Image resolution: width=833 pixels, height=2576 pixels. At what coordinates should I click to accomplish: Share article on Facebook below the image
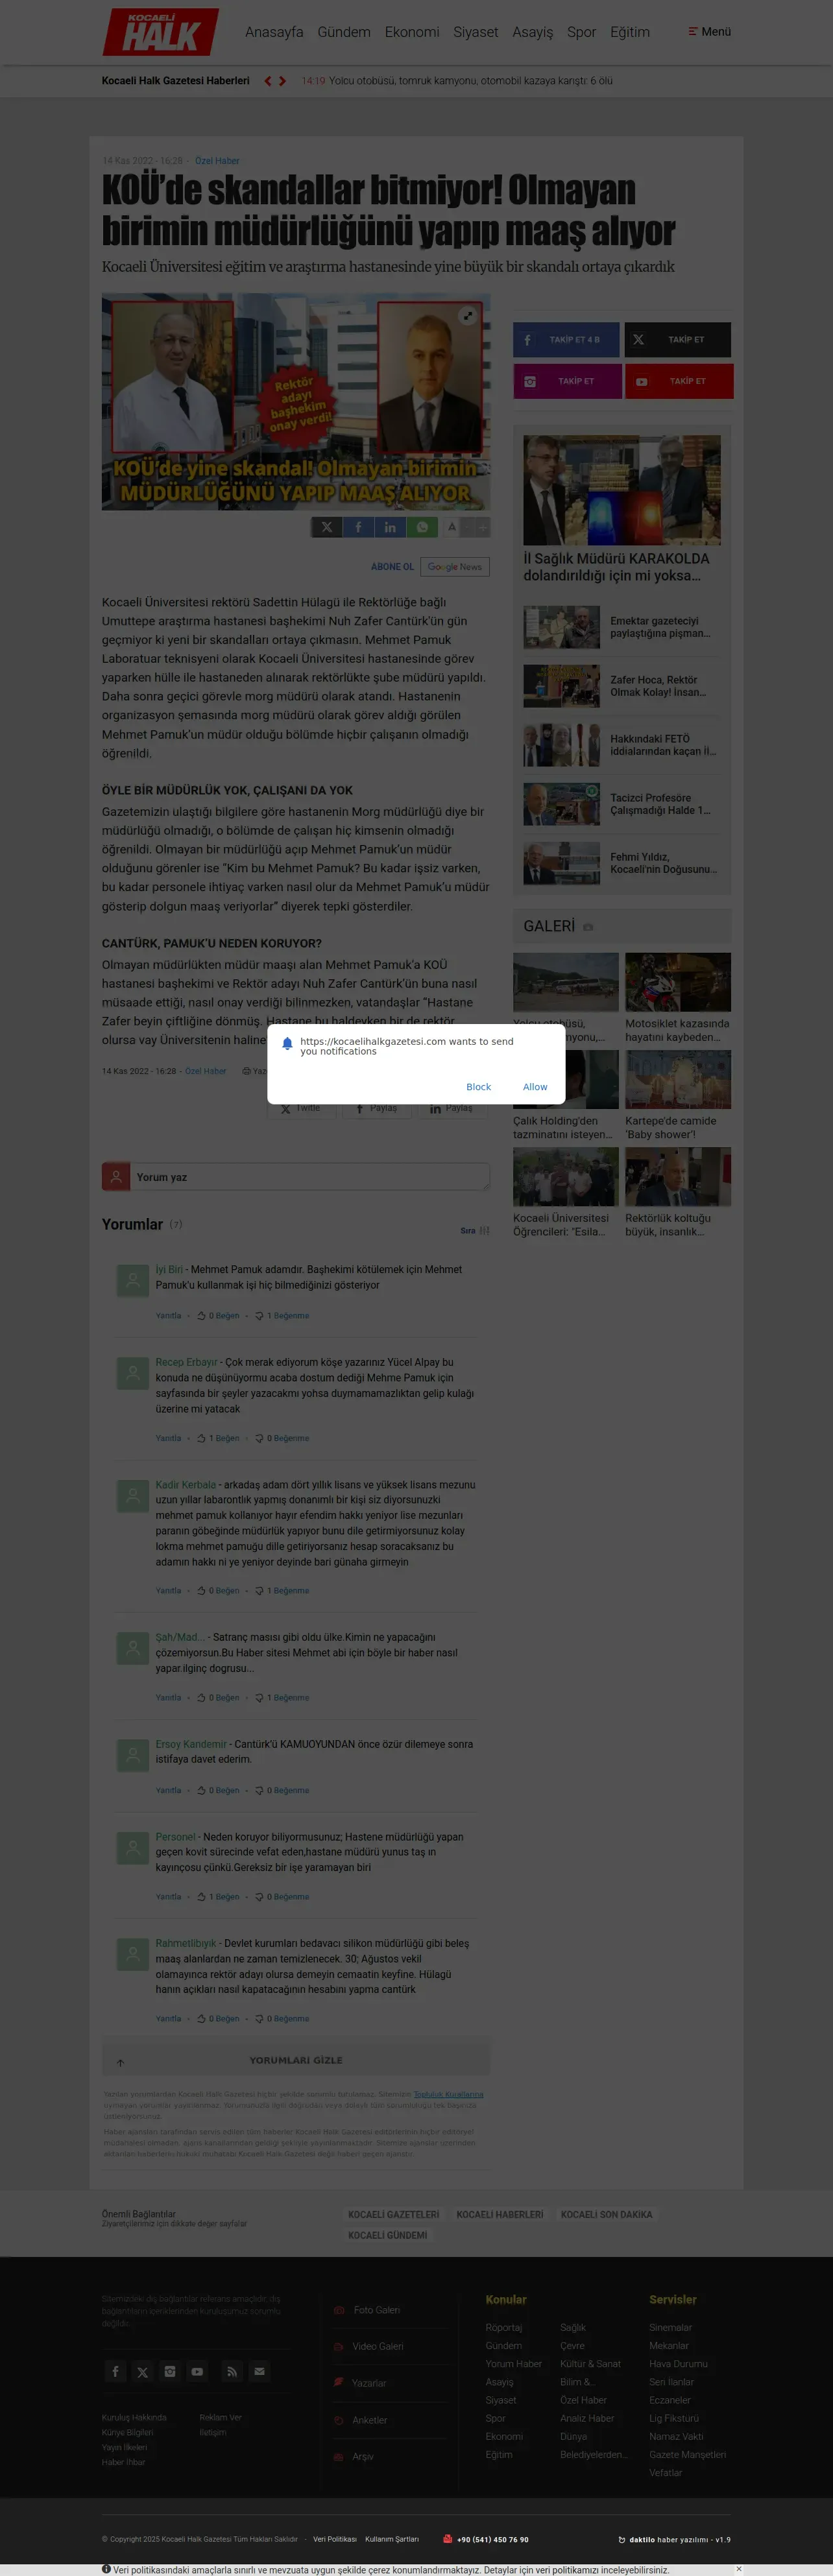coord(358,527)
